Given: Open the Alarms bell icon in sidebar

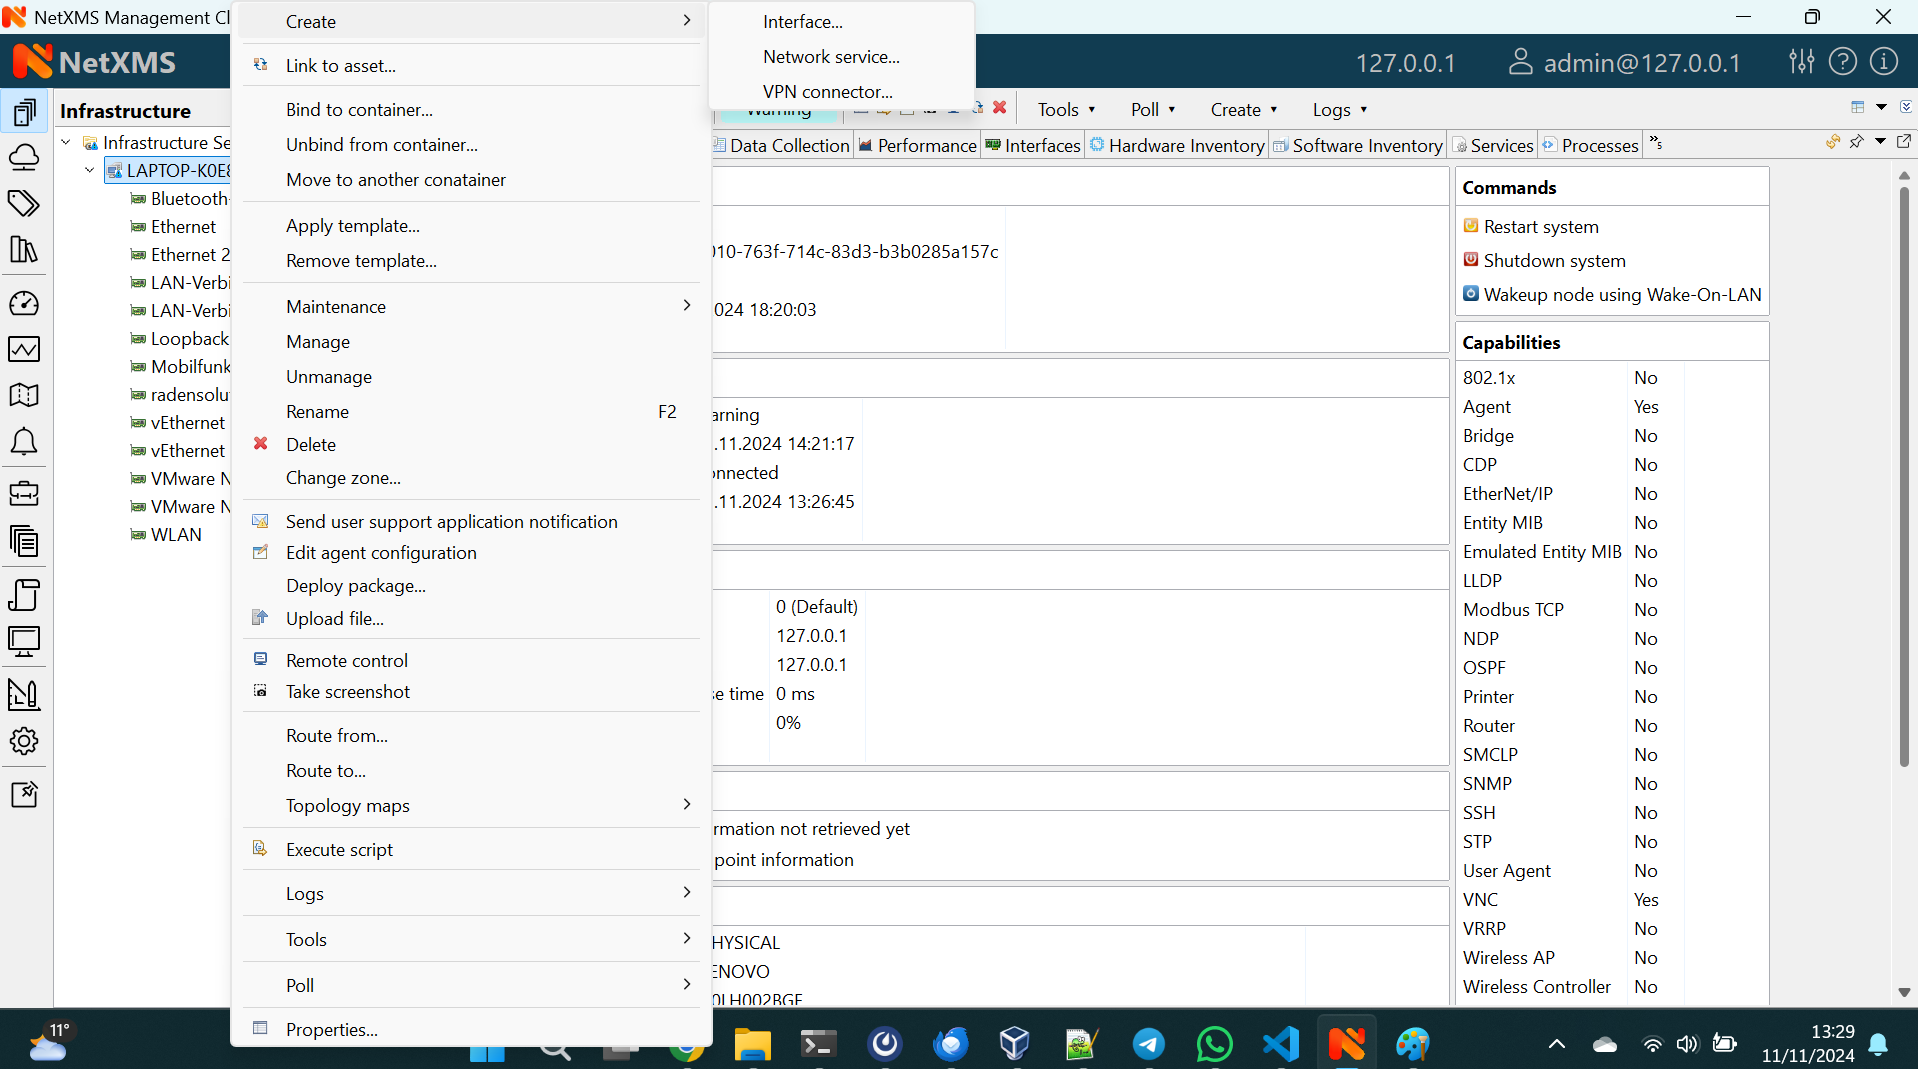Looking at the screenshot, I should tap(24, 442).
